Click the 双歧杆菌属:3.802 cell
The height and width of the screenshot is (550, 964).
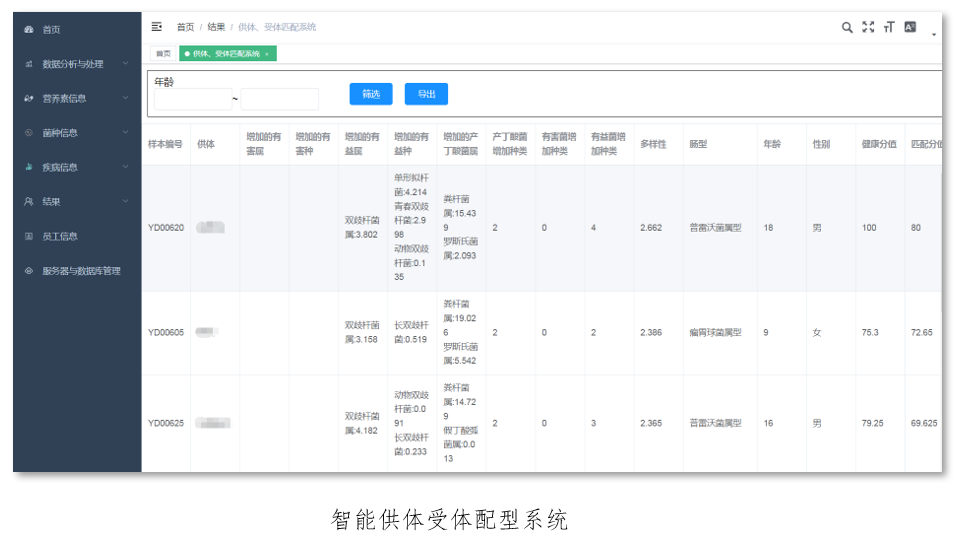point(362,227)
